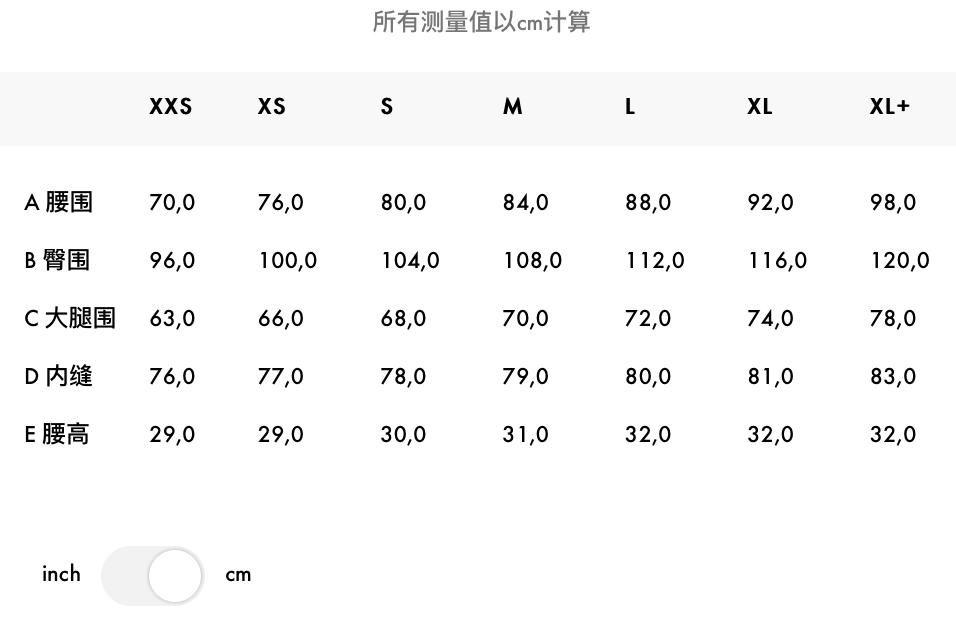956x618 pixels.
Task: Select the C 大腿围 row label
Action: (x=70, y=318)
